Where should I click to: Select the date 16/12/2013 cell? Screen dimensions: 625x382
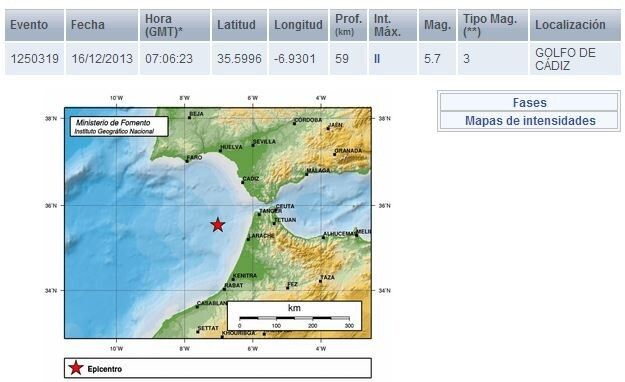pos(102,59)
